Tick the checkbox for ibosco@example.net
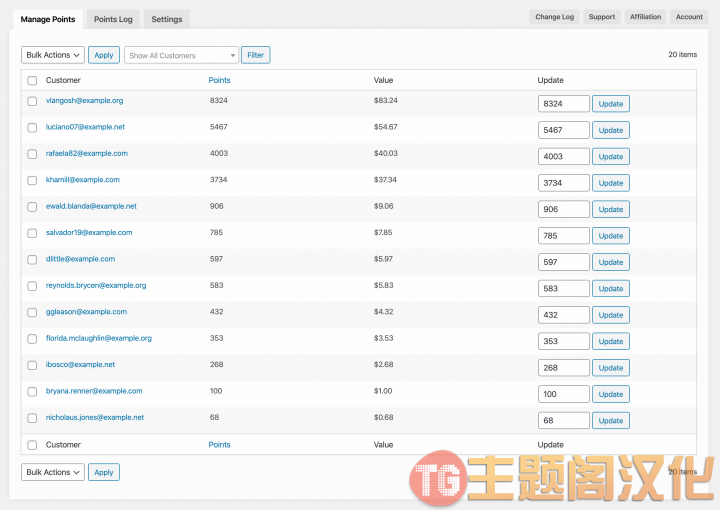 (32, 365)
